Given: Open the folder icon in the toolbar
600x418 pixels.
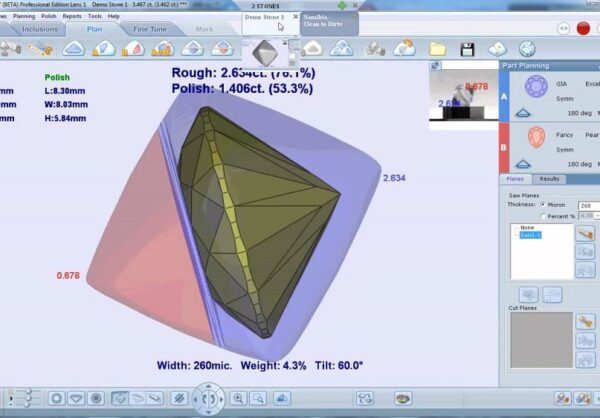Looking at the screenshot, I should (x=438, y=48).
